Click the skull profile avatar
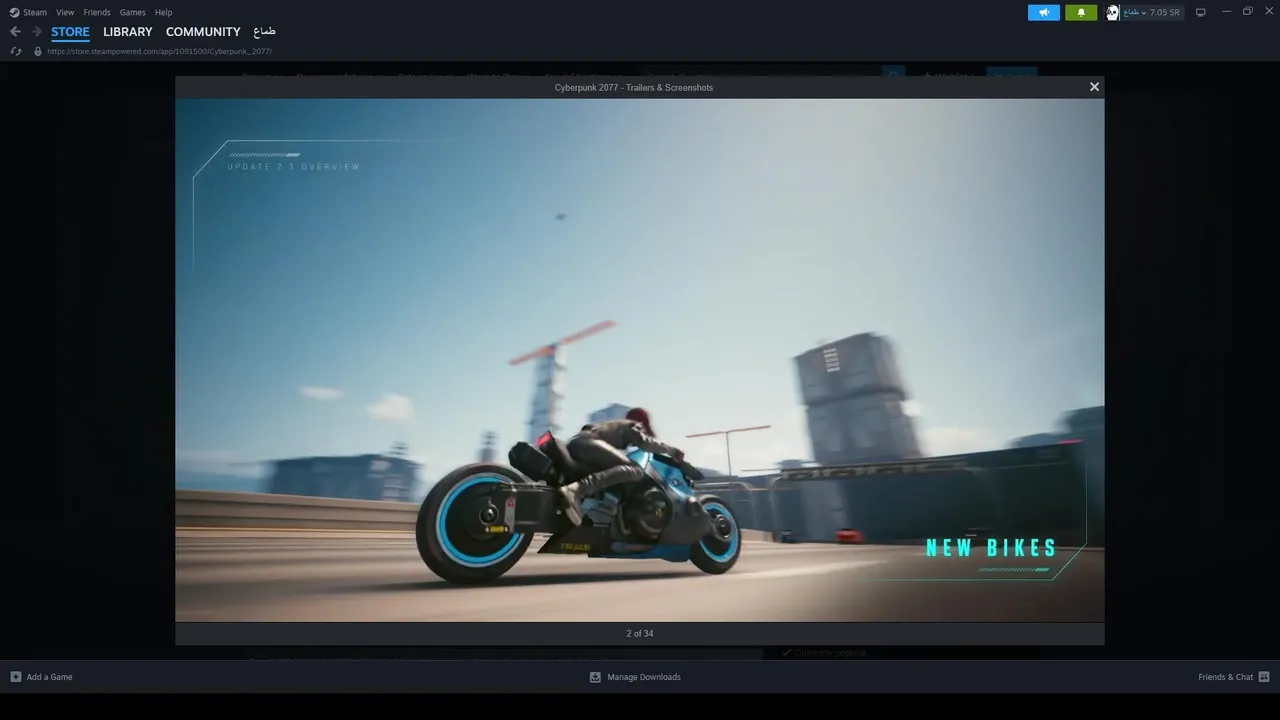The width and height of the screenshot is (1280, 720). (1112, 12)
